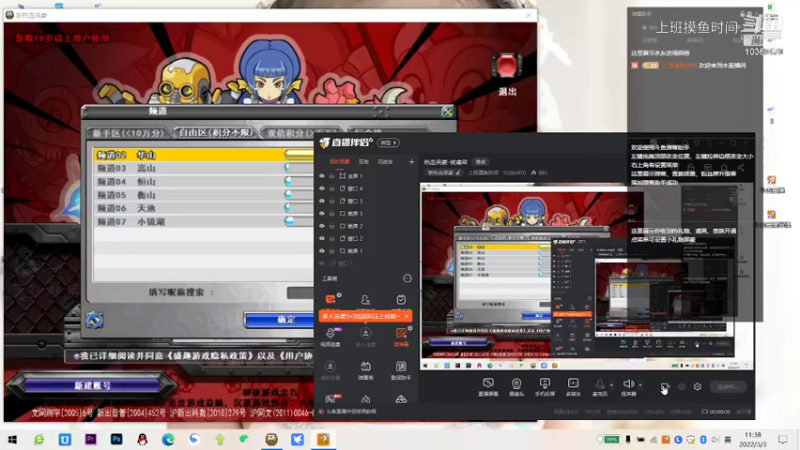Open streaming settings hexagon gear icon
The height and width of the screenshot is (450, 800).
click(x=697, y=387)
